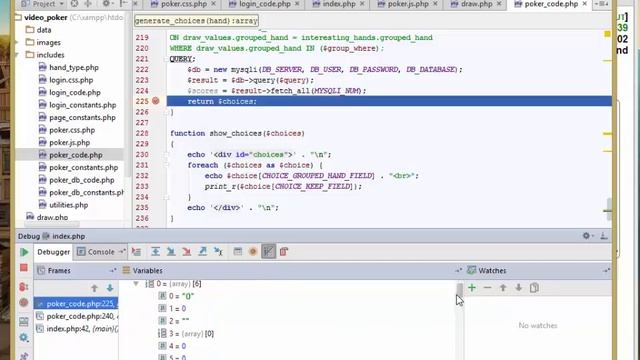Click Frames panel restore-layout arrow
This screenshot has height=360, width=640.
(112, 270)
